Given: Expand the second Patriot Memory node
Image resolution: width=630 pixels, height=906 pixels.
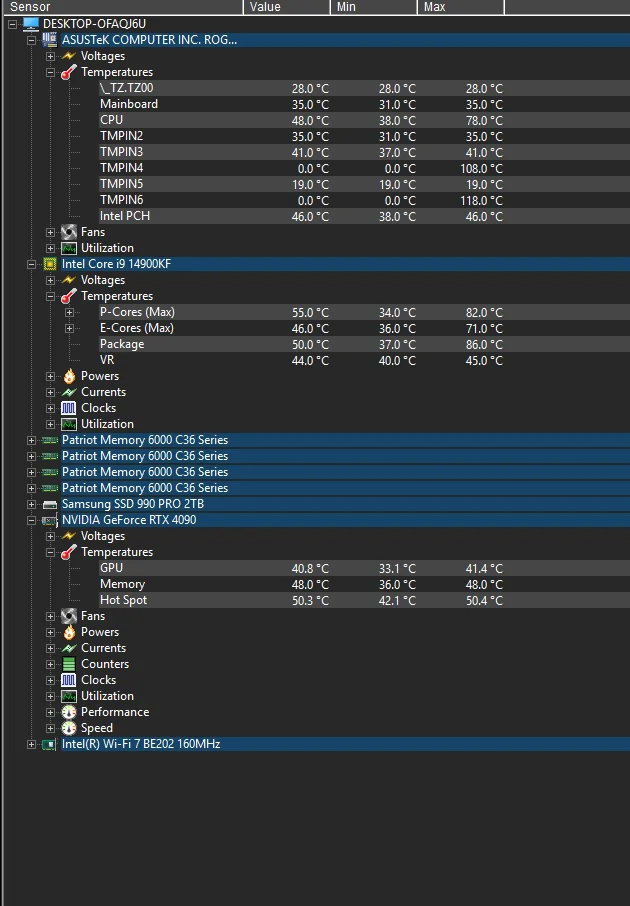Looking at the screenshot, I should (31, 456).
